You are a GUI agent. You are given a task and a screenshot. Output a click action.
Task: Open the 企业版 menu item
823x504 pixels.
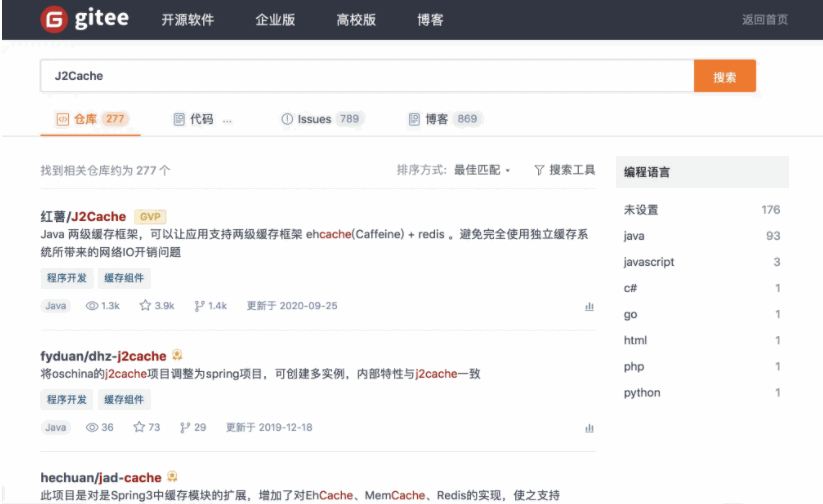(x=275, y=20)
